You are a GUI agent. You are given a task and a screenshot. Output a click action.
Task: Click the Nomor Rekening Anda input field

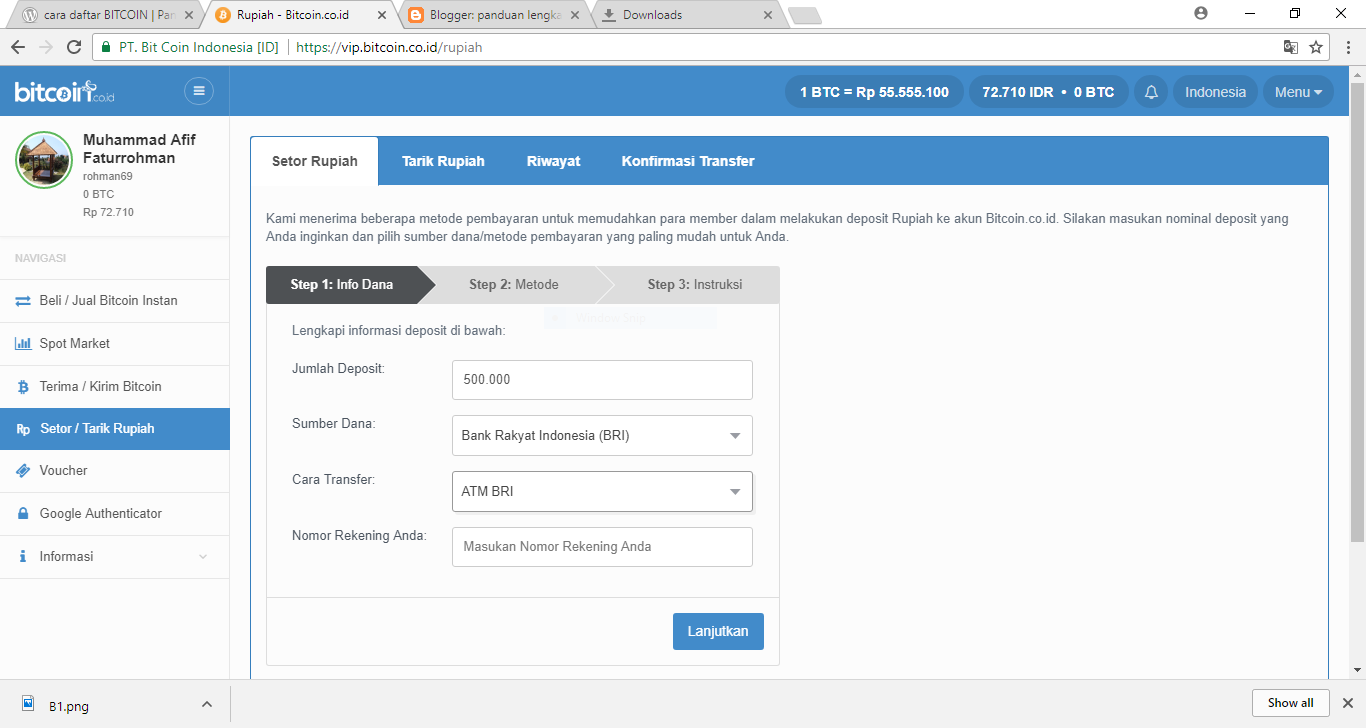[602, 547]
